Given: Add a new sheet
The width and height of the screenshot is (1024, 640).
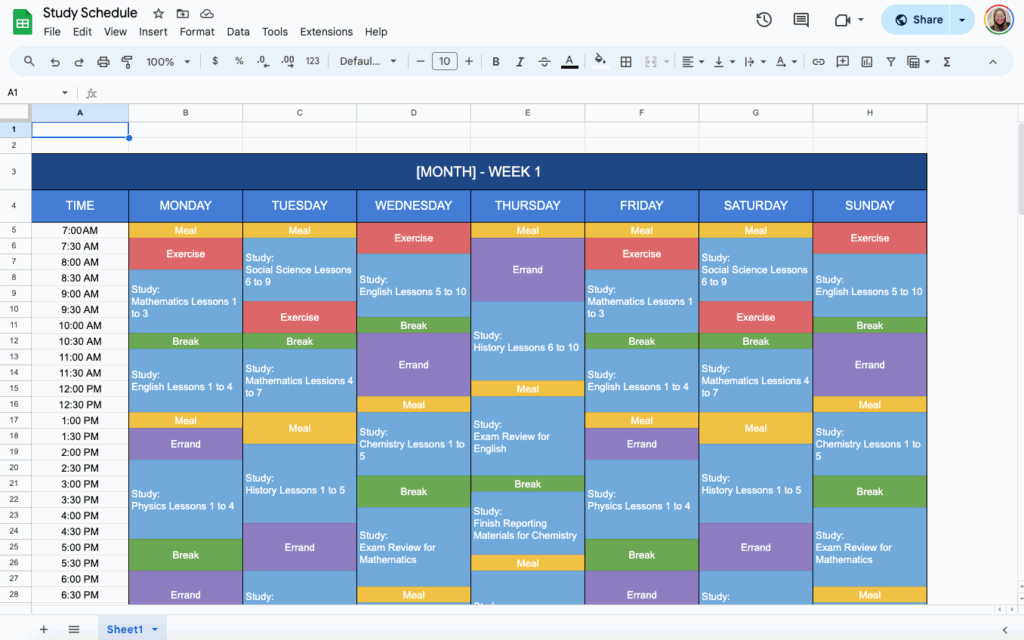Looking at the screenshot, I should point(43,629).
